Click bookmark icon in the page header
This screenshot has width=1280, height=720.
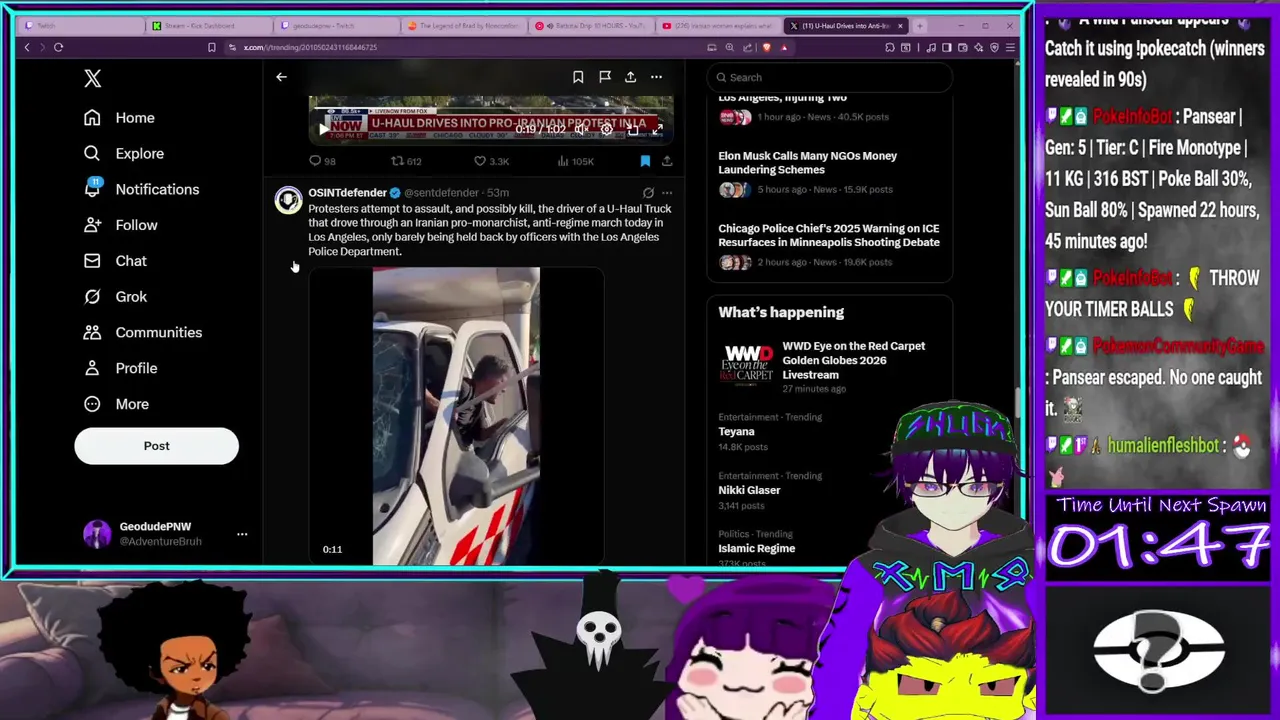[x=578, y=77]
